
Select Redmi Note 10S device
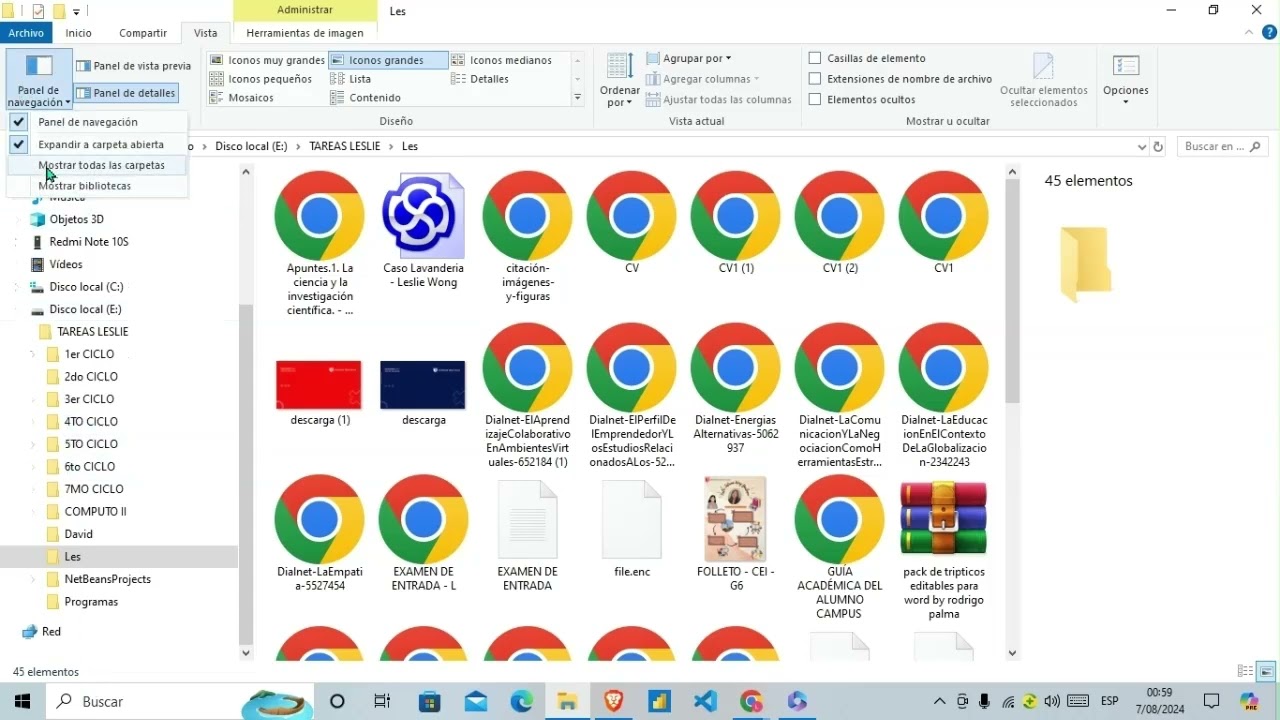(88, 242)
